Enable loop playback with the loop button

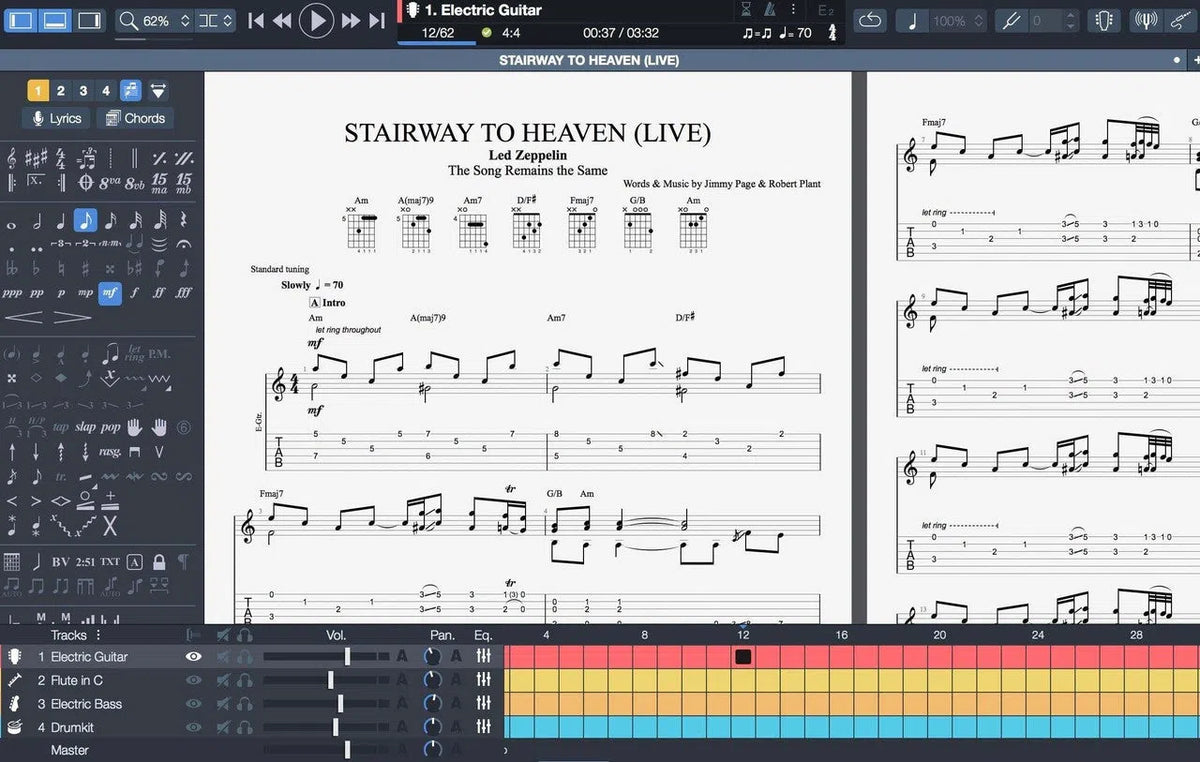tap(870, 21)
